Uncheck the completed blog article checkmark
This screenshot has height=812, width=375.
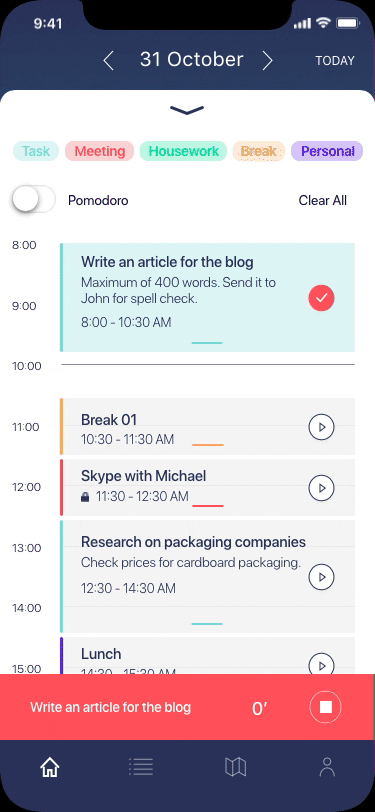click(x=321, y=298)
